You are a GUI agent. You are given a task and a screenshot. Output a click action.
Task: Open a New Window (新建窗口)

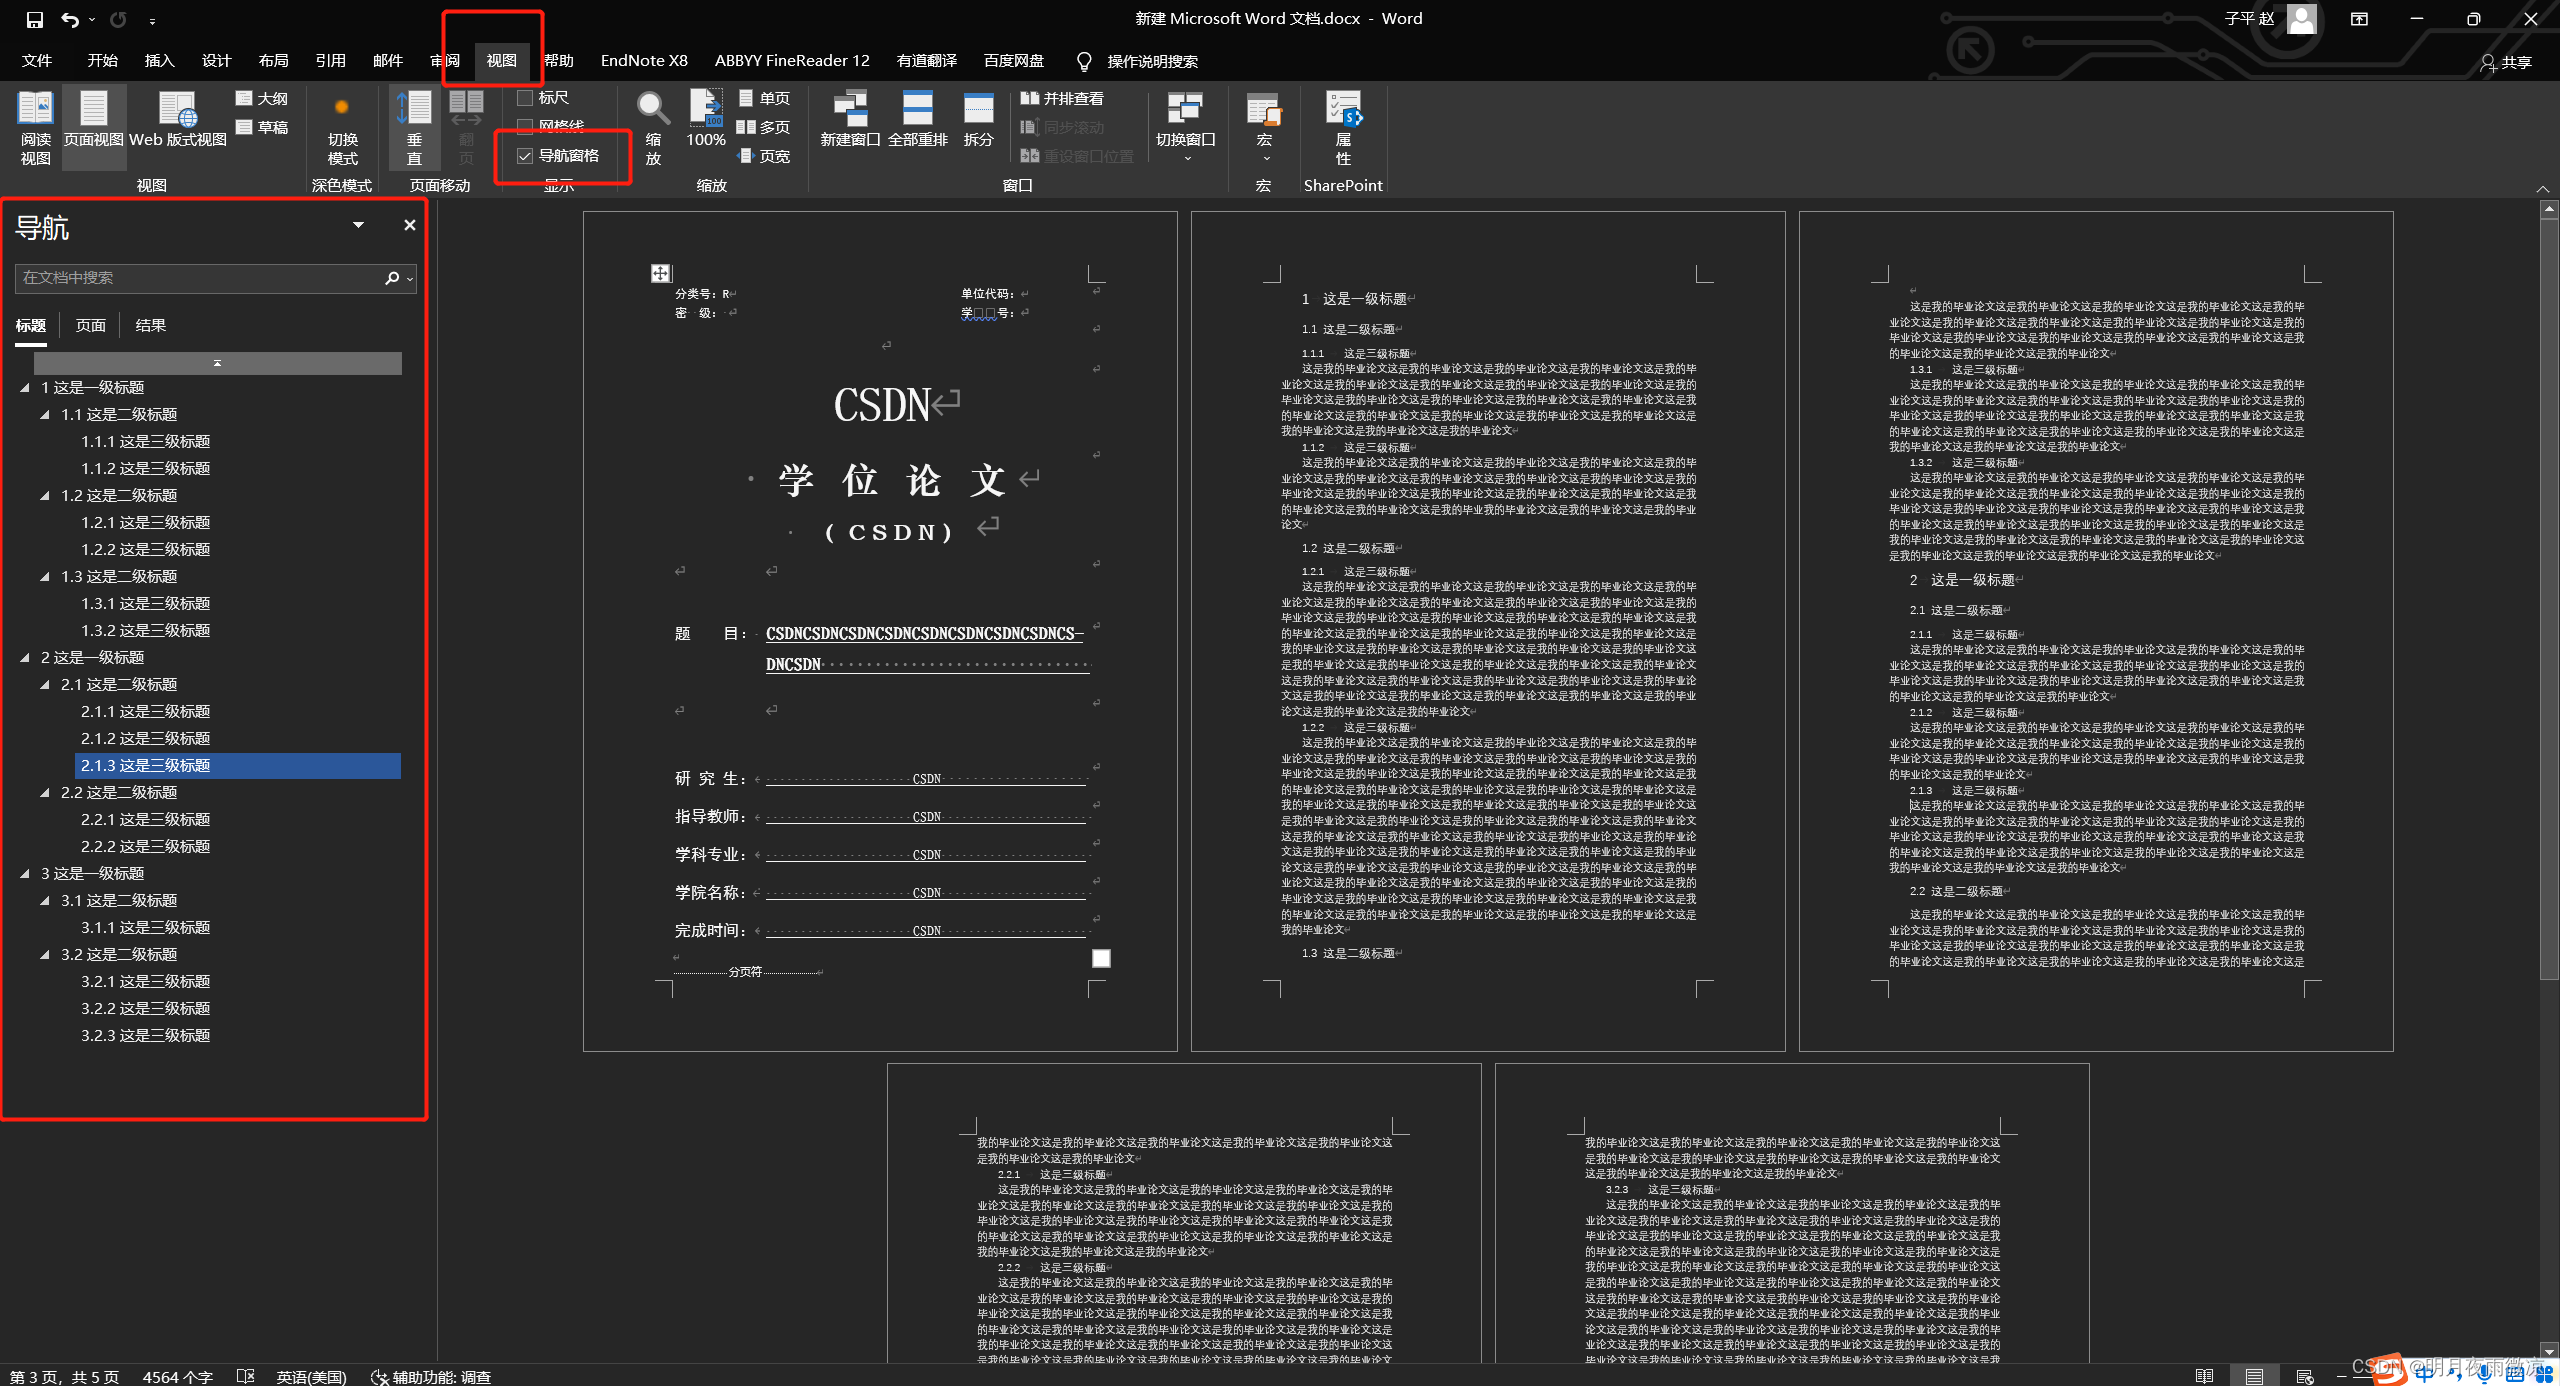(849, 120)
